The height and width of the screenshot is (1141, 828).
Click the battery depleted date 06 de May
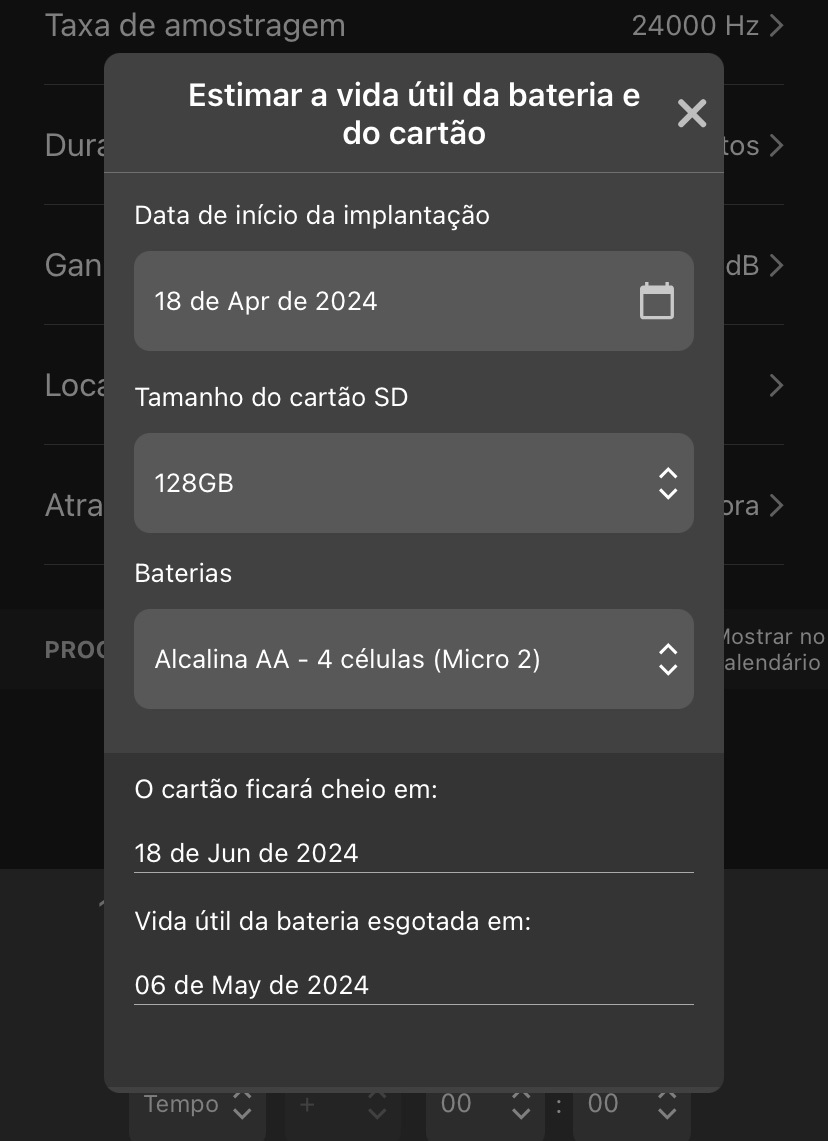(252, 985)
